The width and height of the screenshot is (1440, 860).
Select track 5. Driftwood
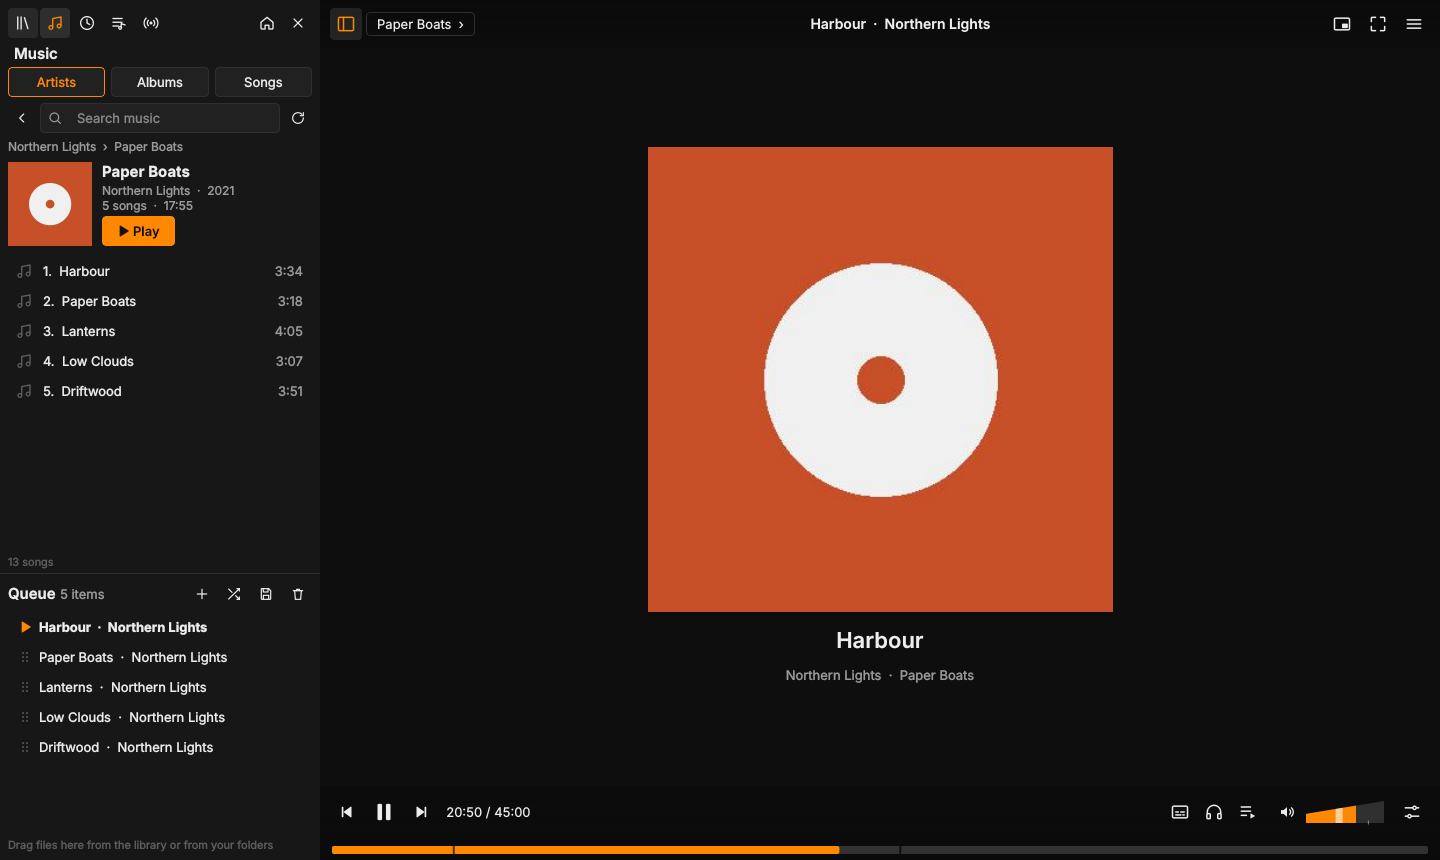pos(160,391)
